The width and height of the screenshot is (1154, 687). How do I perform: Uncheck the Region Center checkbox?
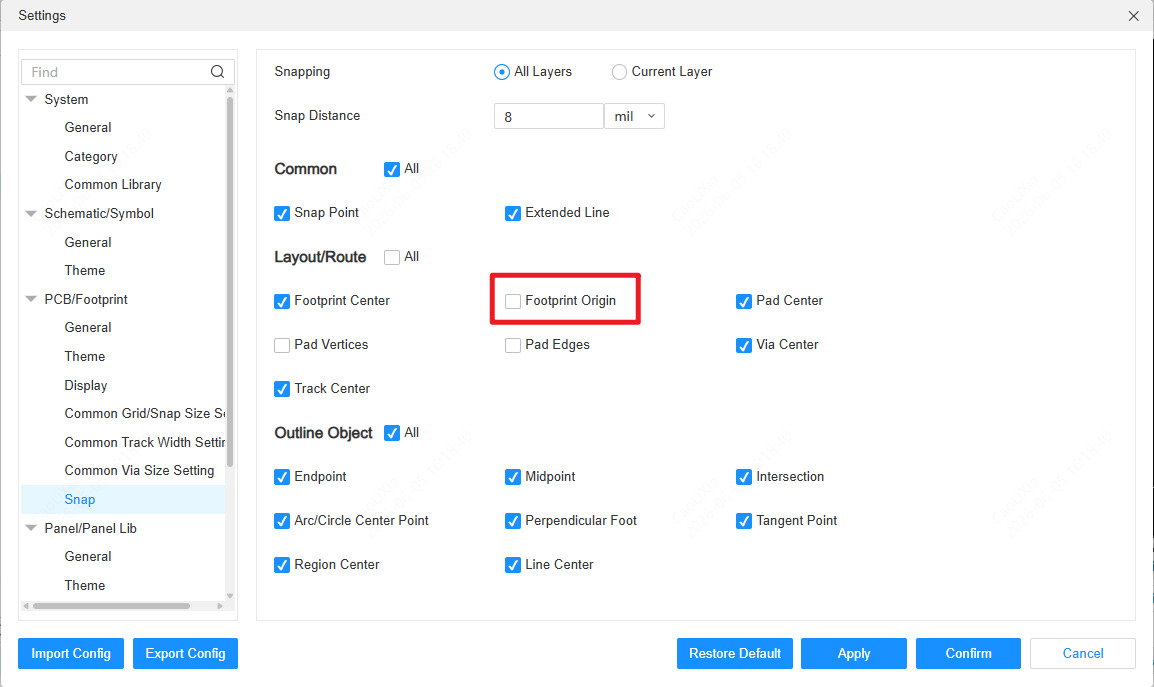[282, 565]
